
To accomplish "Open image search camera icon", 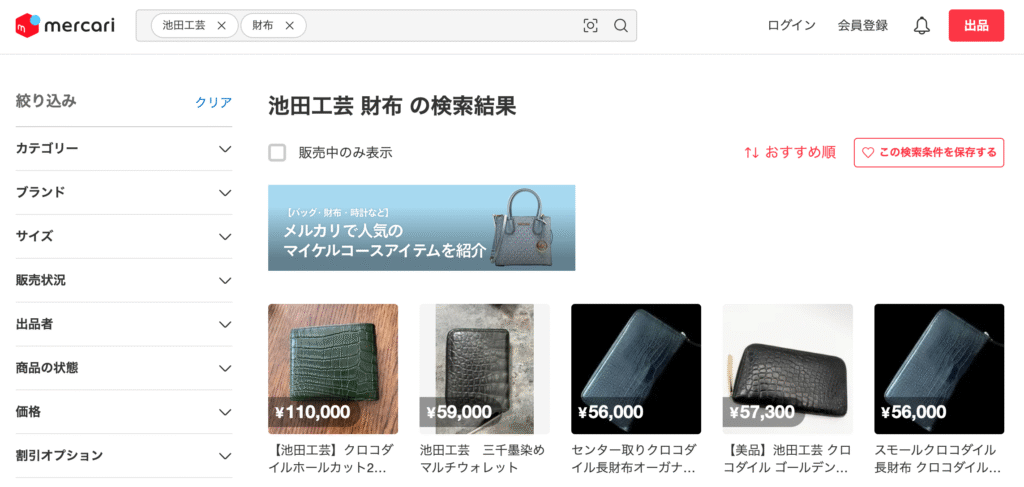I will pos(590,25).
